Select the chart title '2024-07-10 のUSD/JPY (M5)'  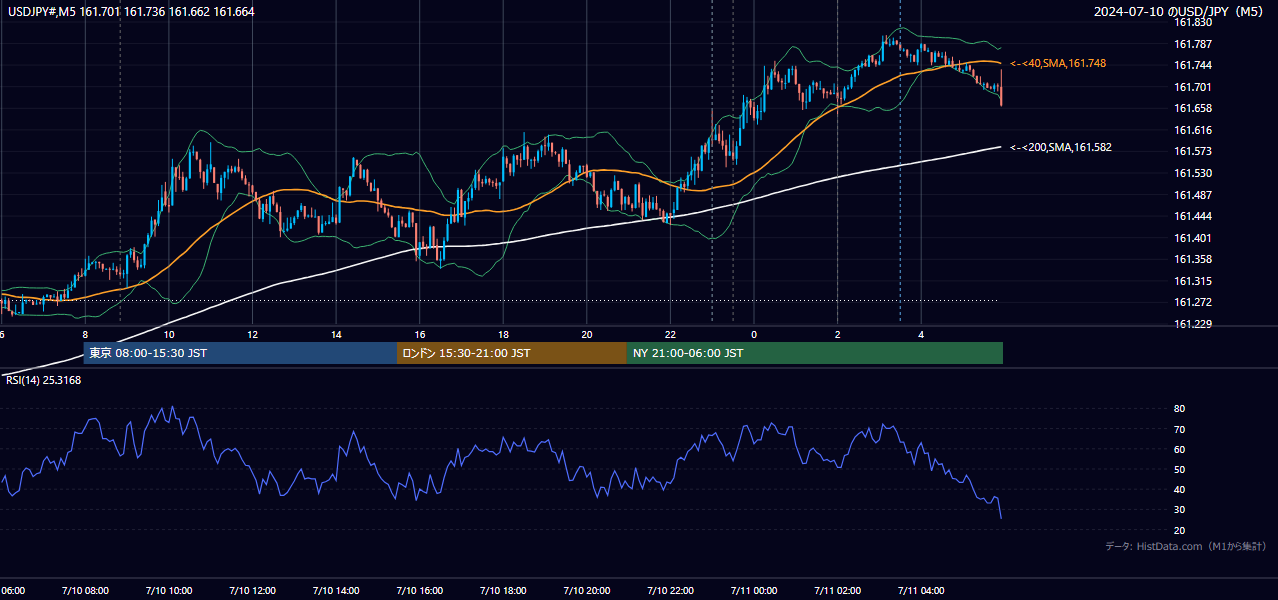click(1179, 11)
